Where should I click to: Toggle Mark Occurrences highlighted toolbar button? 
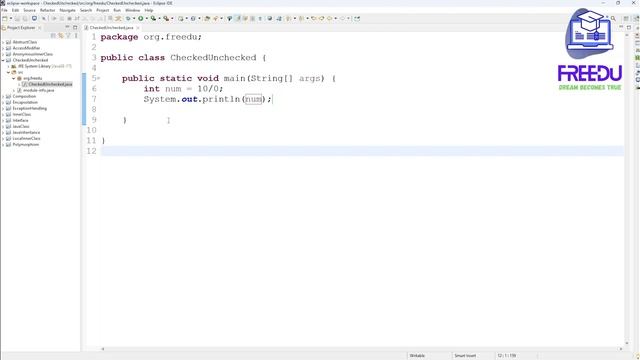238,18
